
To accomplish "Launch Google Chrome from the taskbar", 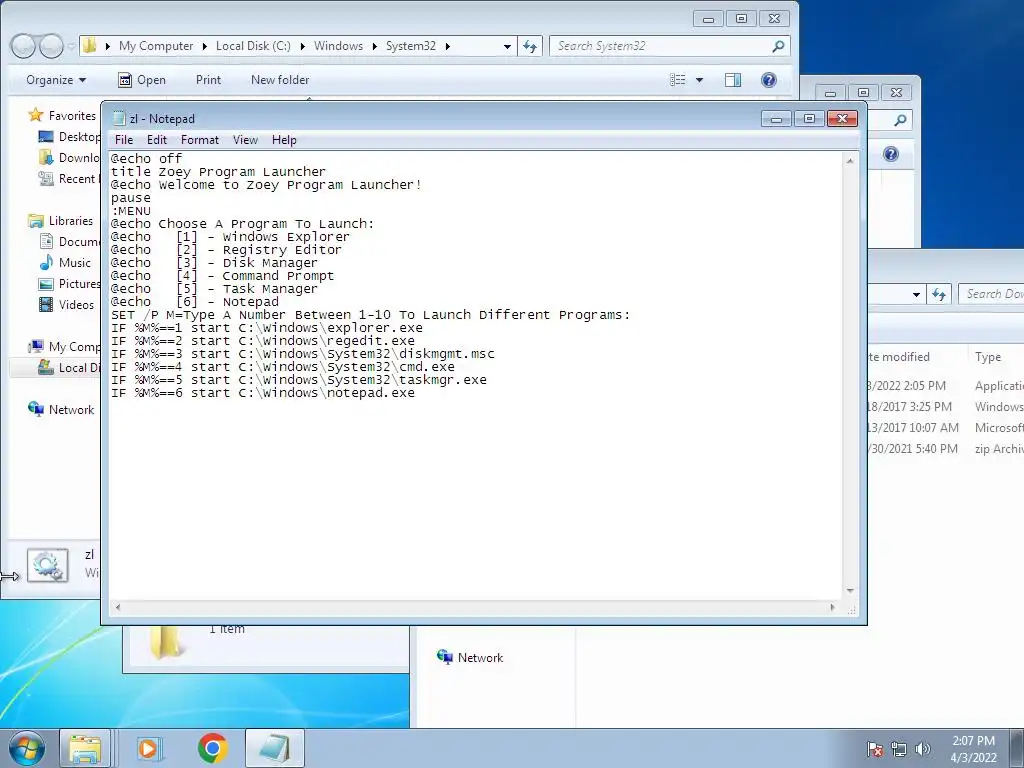I will (x=212, y=748).
